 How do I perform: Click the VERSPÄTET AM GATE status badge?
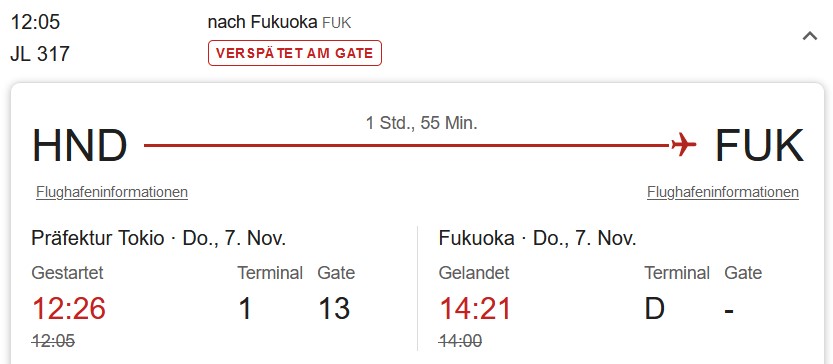pos(295,53)
